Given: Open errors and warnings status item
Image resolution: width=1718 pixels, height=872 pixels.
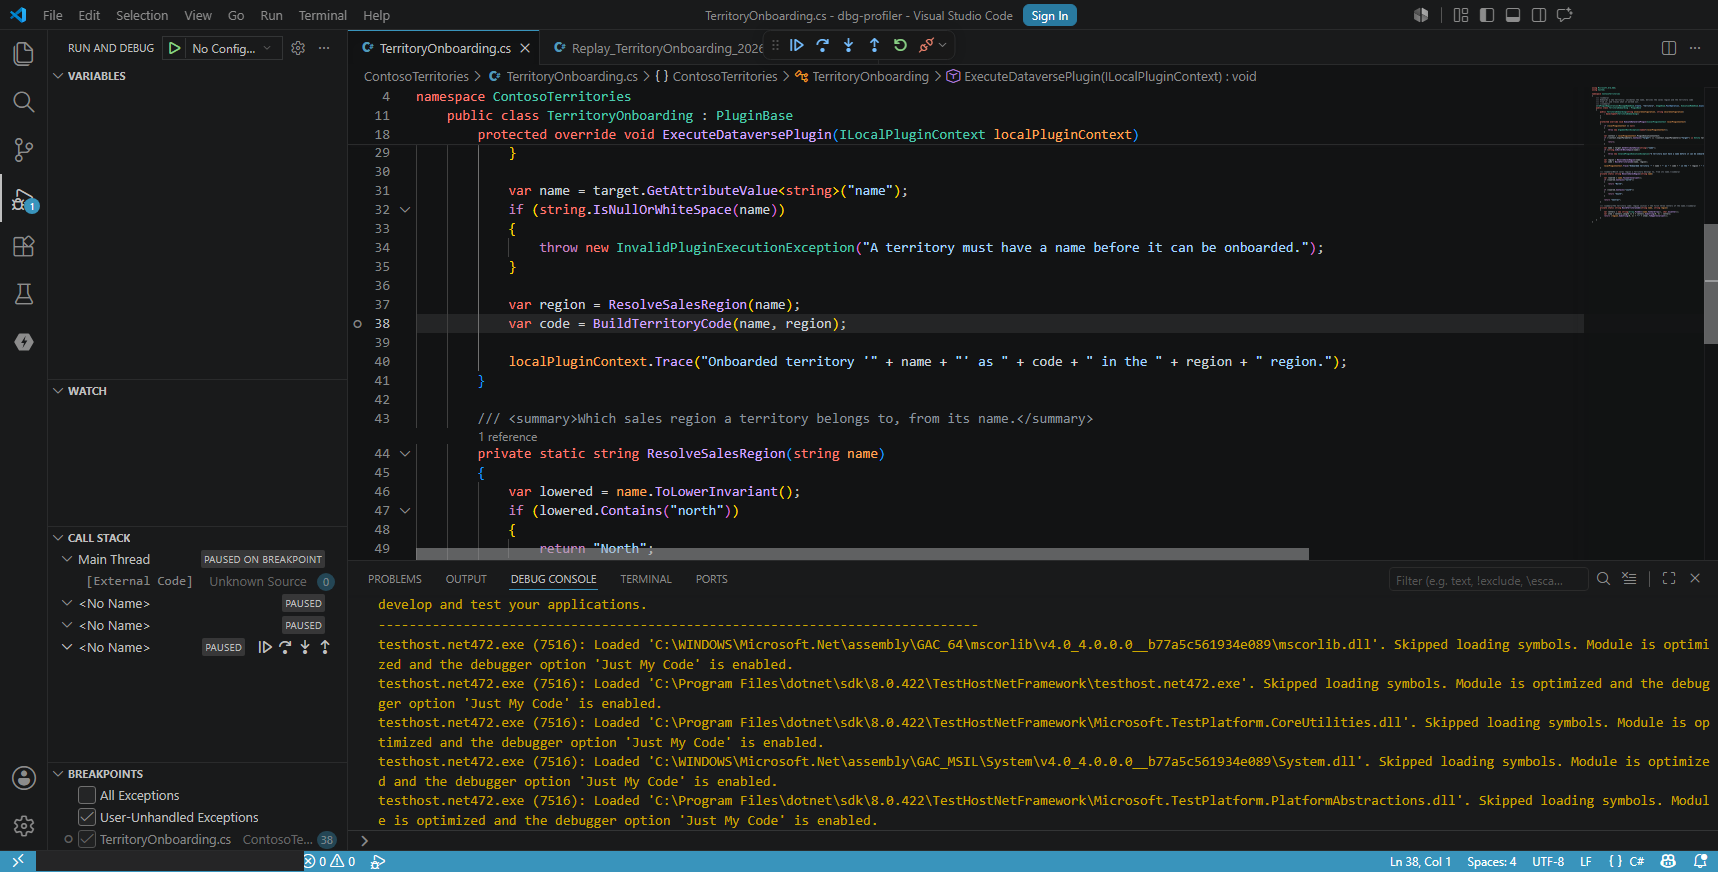Looking at the screenshot, I should (330, 861).
